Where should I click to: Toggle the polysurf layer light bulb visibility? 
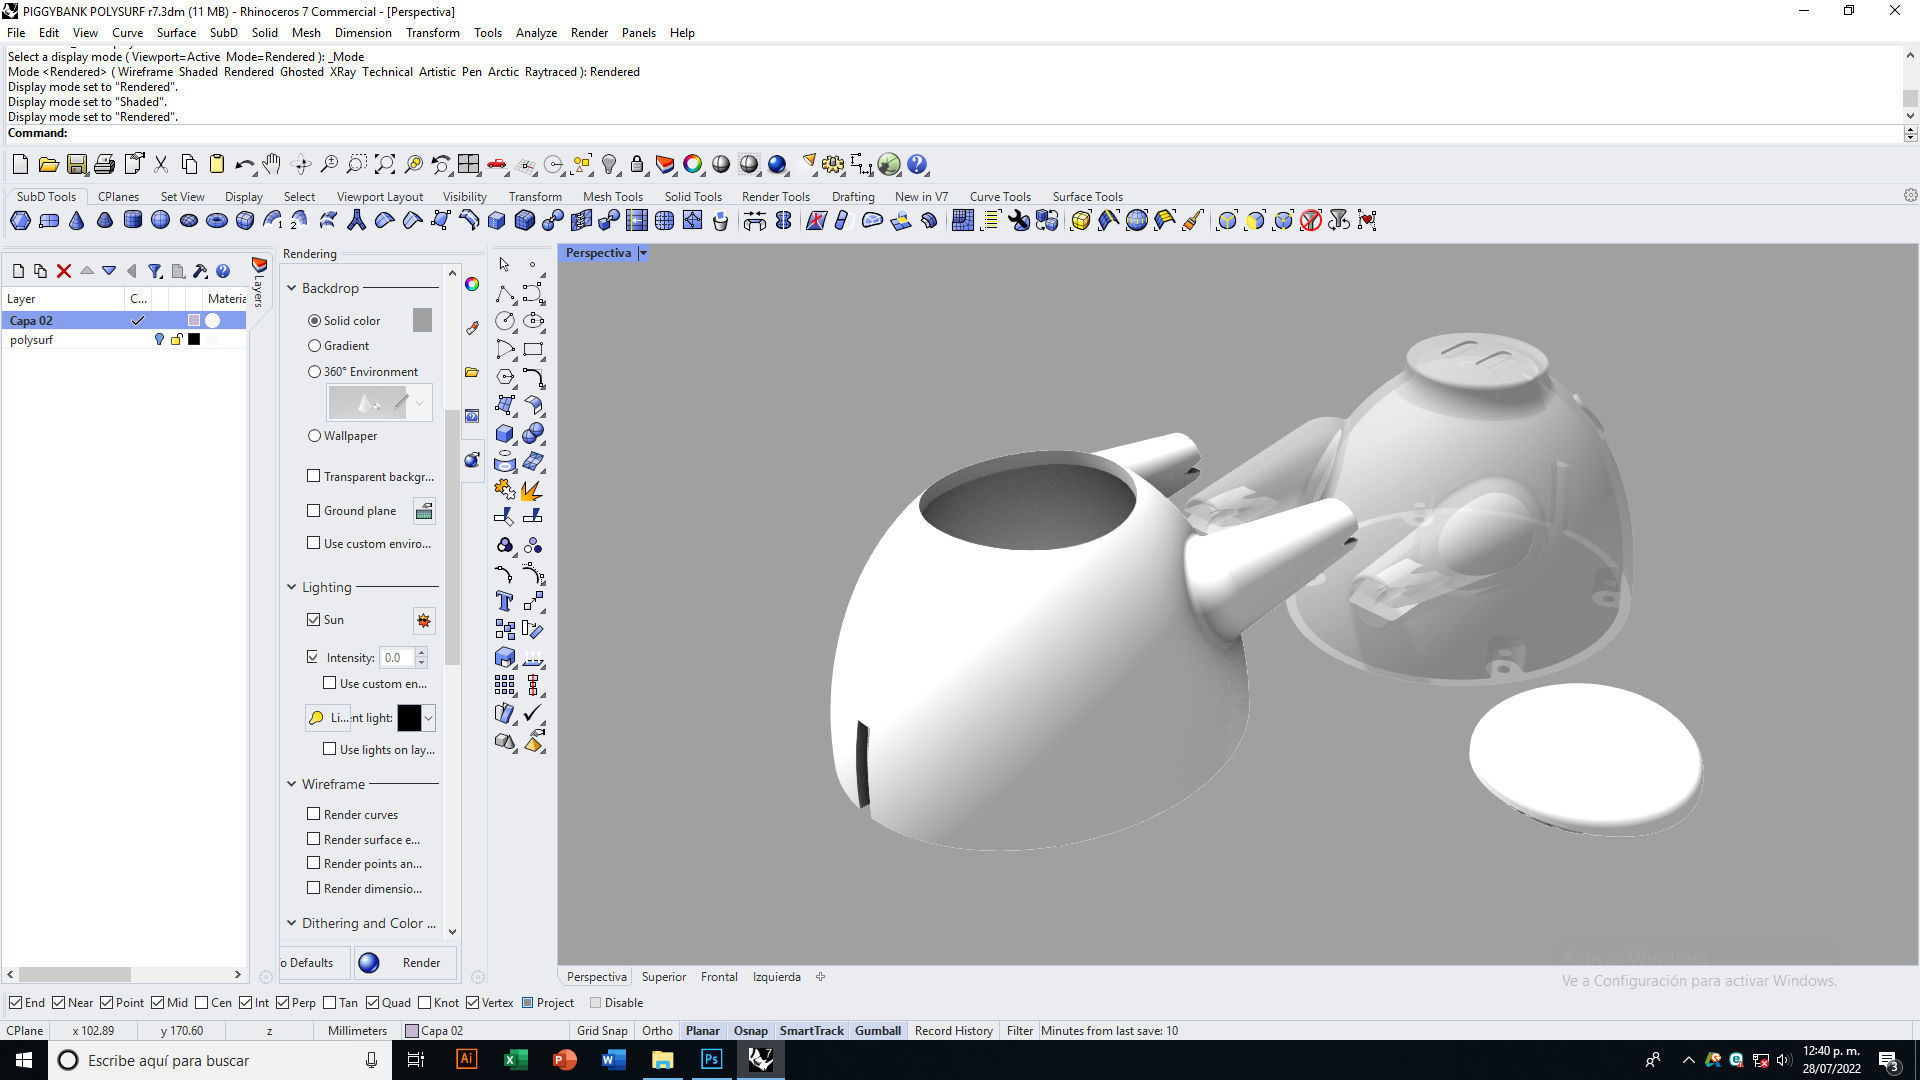coord(158,340)
